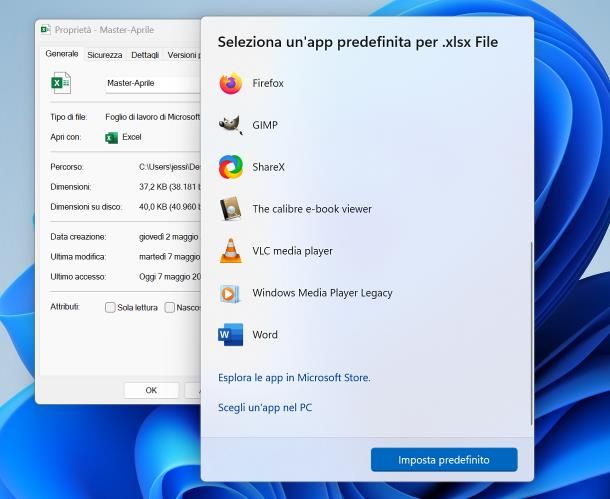The width and height of the screenshot is (610, 499).
Task: Pick the ShareX app icon
Action: pos(231,167)
